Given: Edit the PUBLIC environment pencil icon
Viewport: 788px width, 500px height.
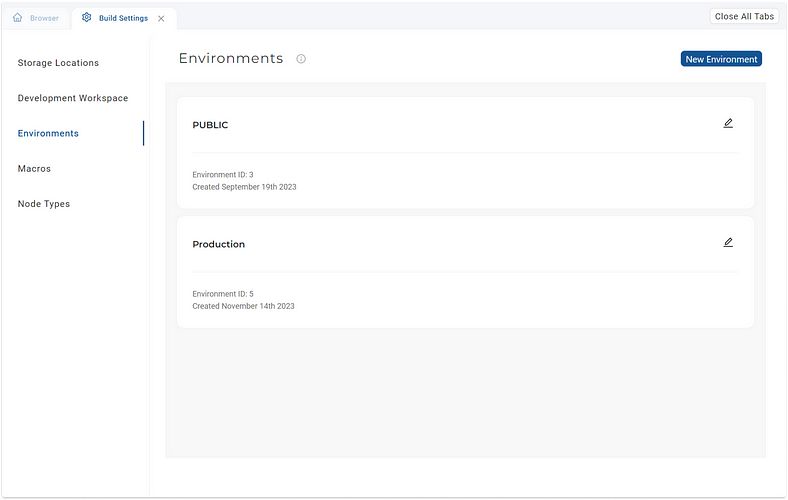Looking at the screenshot, I should pyautogui.click(x=728, y=123).
